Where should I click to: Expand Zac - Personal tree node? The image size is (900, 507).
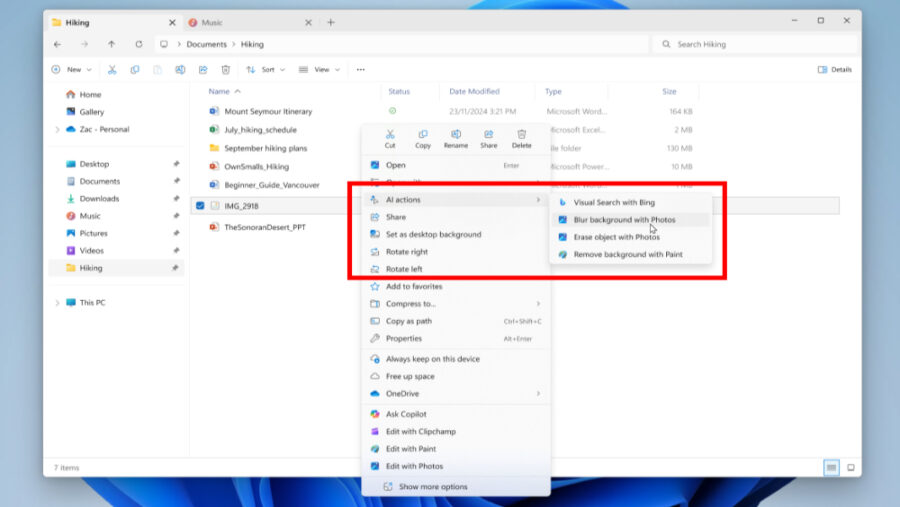click(x=57, y=130)
